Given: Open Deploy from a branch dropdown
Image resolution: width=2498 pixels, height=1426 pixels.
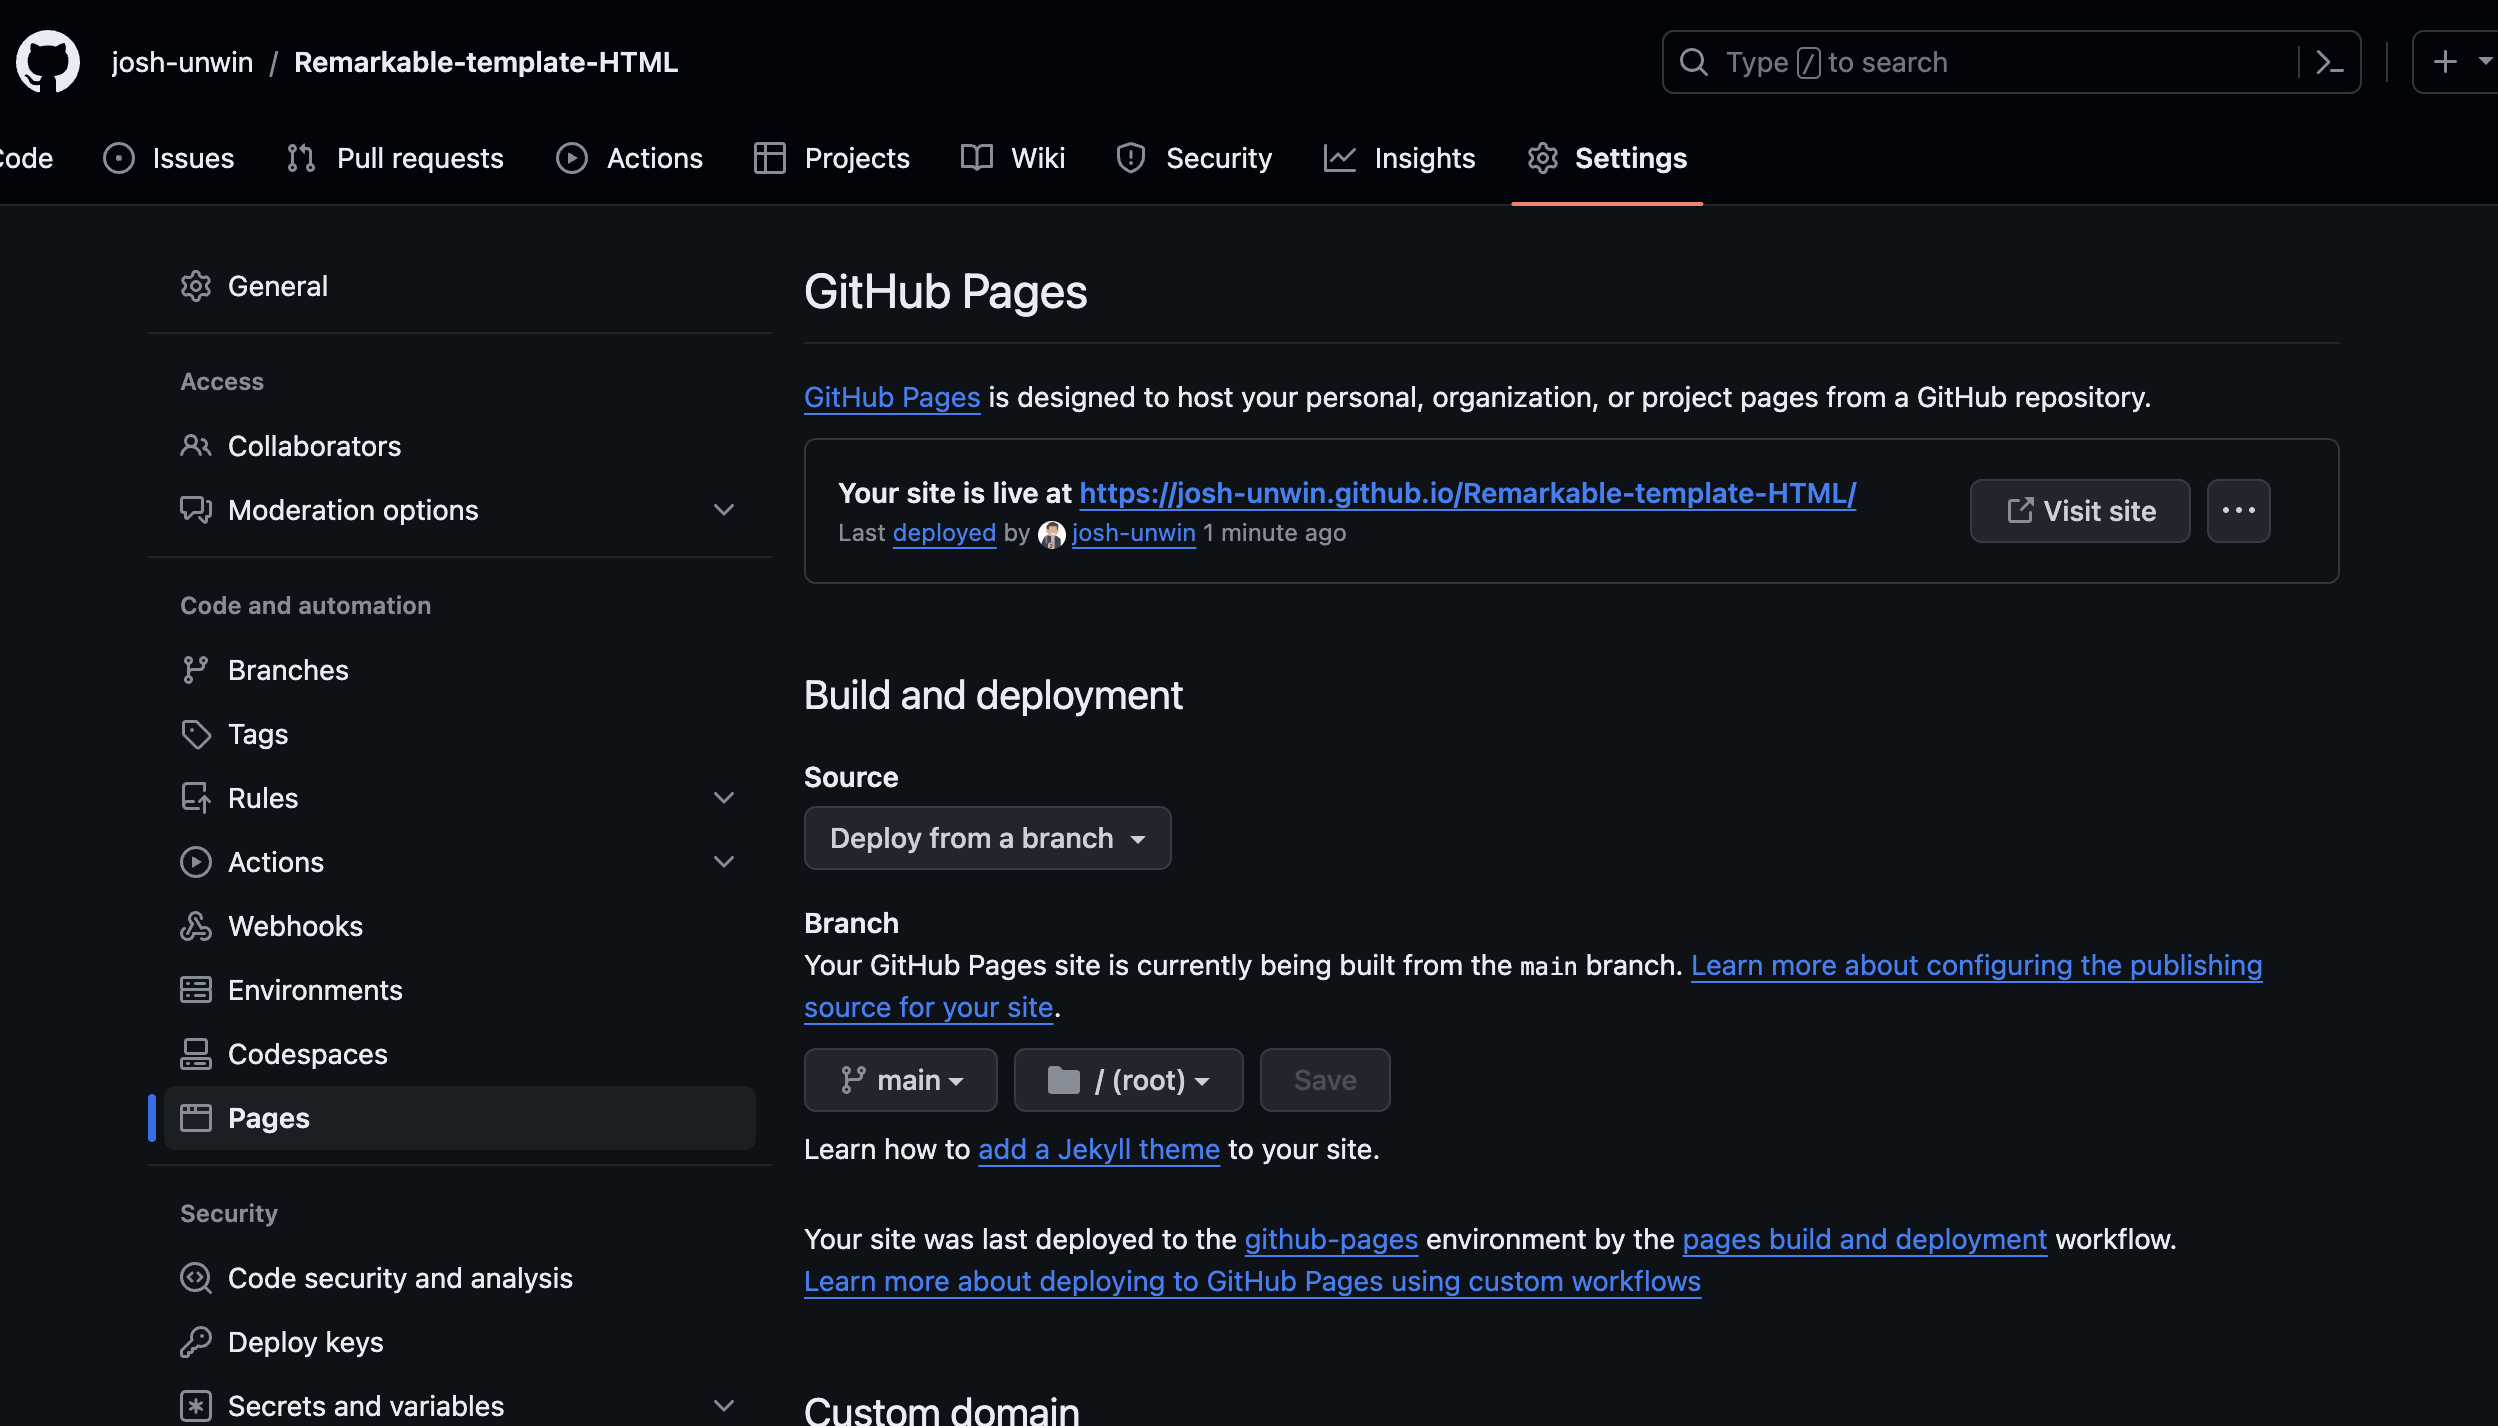Looking at the screenshot, I should tap(987, 838).
